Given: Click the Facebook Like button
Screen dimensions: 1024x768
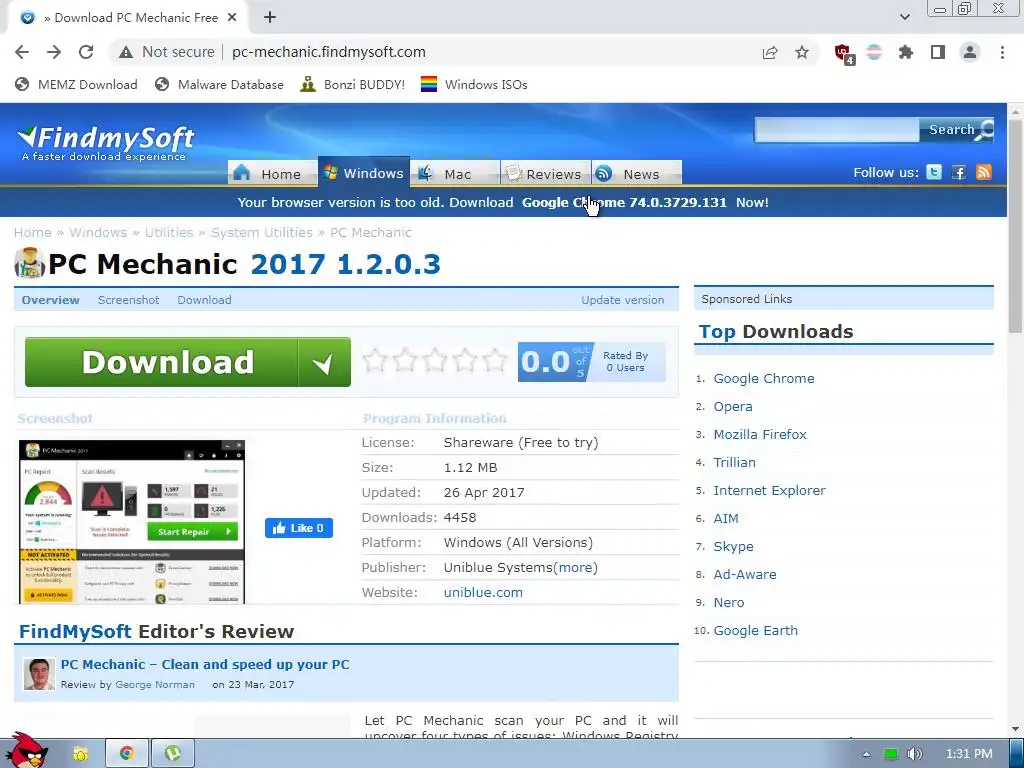Looking at the screenshot, I should coord(299,528).
